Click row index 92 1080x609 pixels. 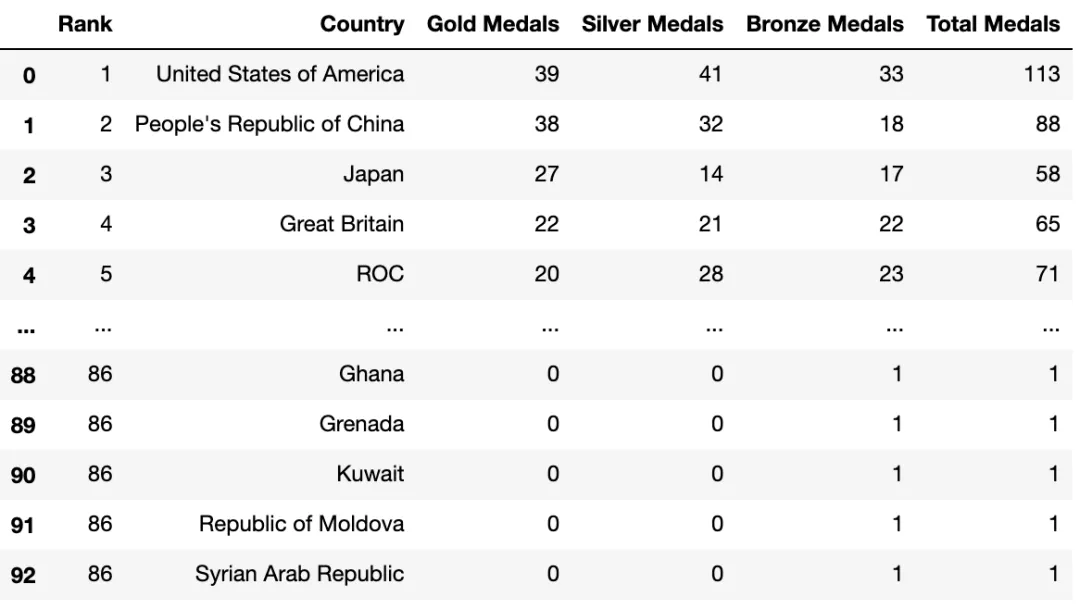tap(23, 575)
